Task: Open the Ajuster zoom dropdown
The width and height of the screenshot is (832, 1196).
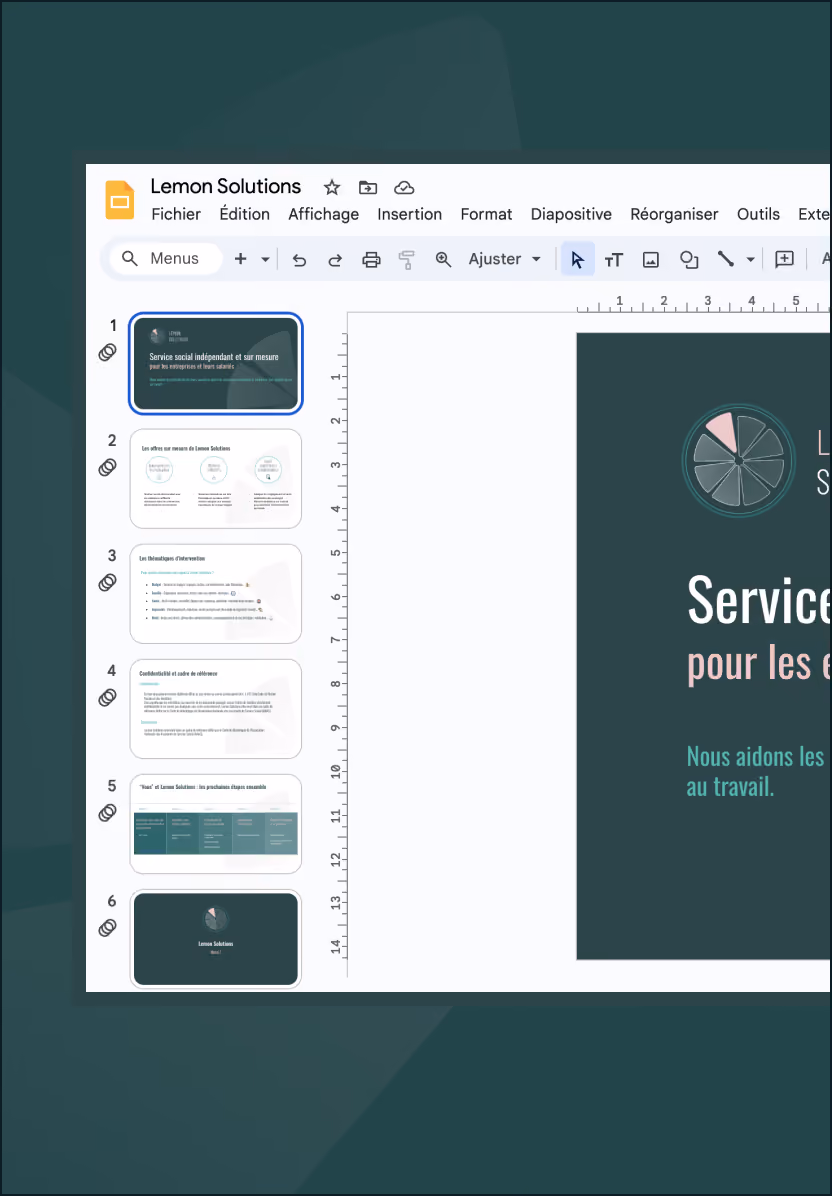Action: 505,259
